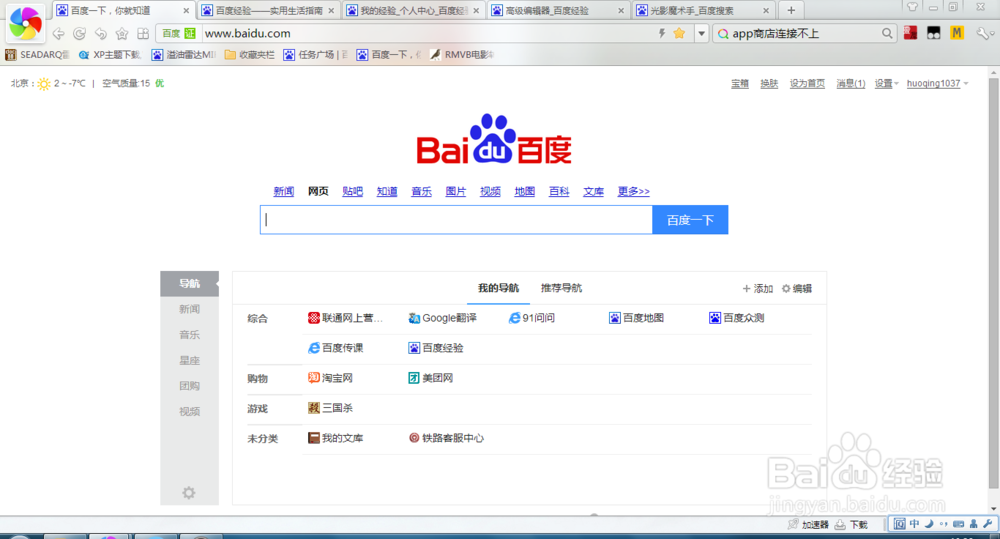1000x539 pixels.
Task: Click the sunny weather icon for 北京
Action: [43, 84]
